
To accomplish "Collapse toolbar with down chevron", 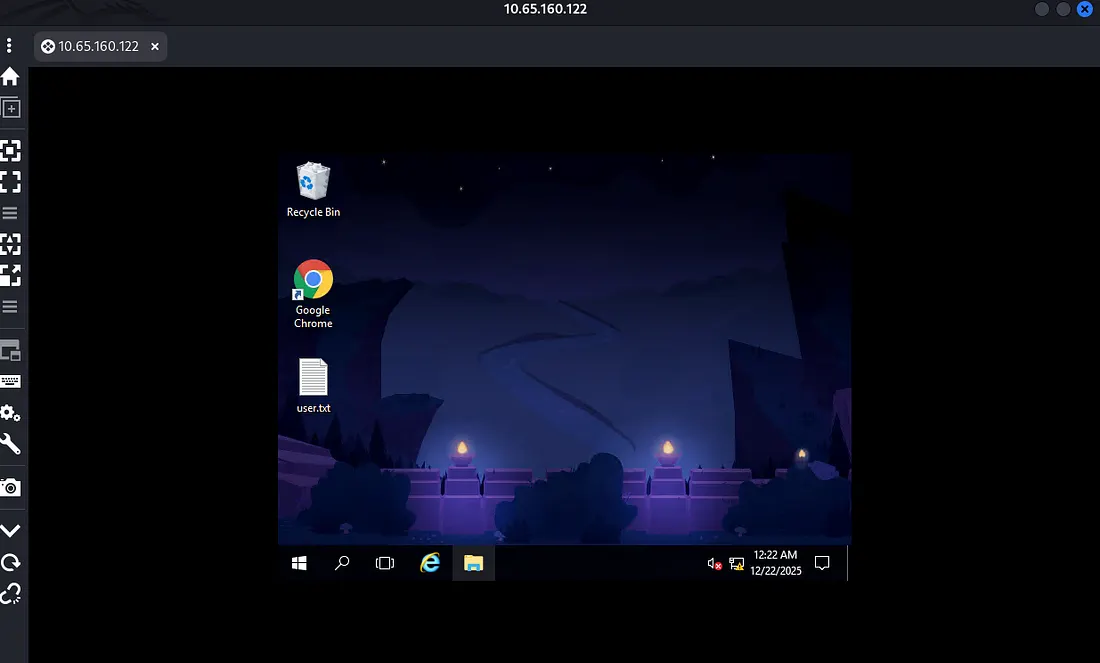I will pos(10,530).
